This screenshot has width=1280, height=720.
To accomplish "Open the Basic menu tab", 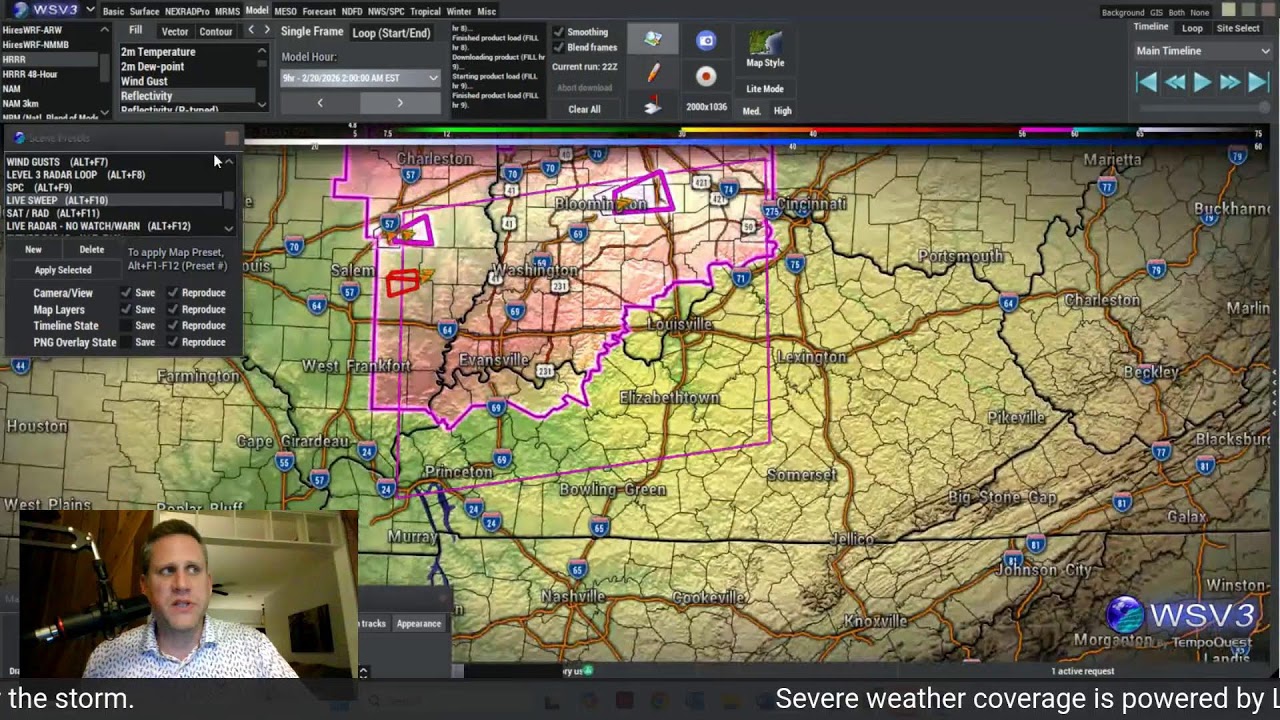I will (x=113, y=11).
